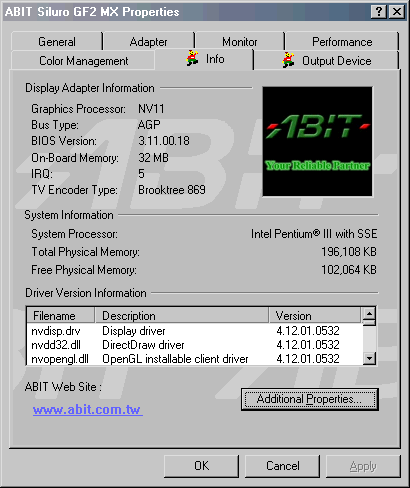
Task: Select the Monitor tab
Action: pos(240,42)
